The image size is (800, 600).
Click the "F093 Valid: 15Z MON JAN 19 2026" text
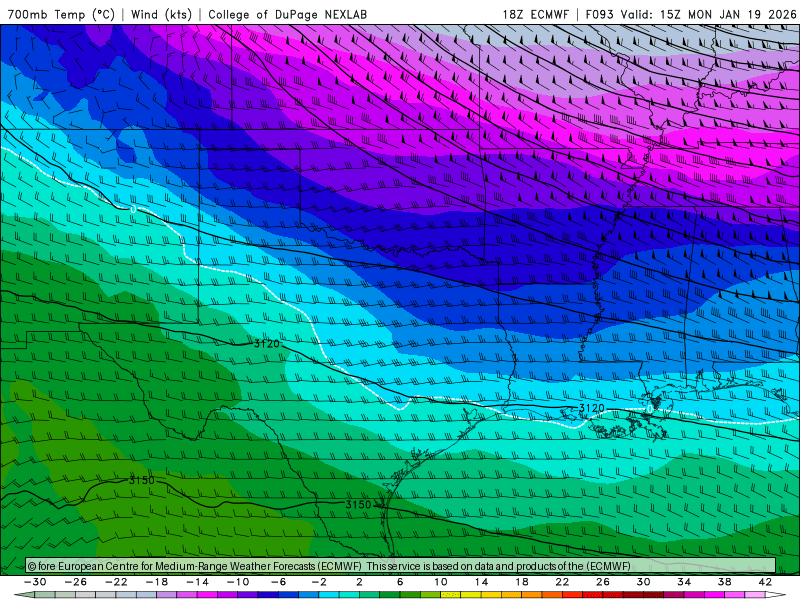pos(691,14)
